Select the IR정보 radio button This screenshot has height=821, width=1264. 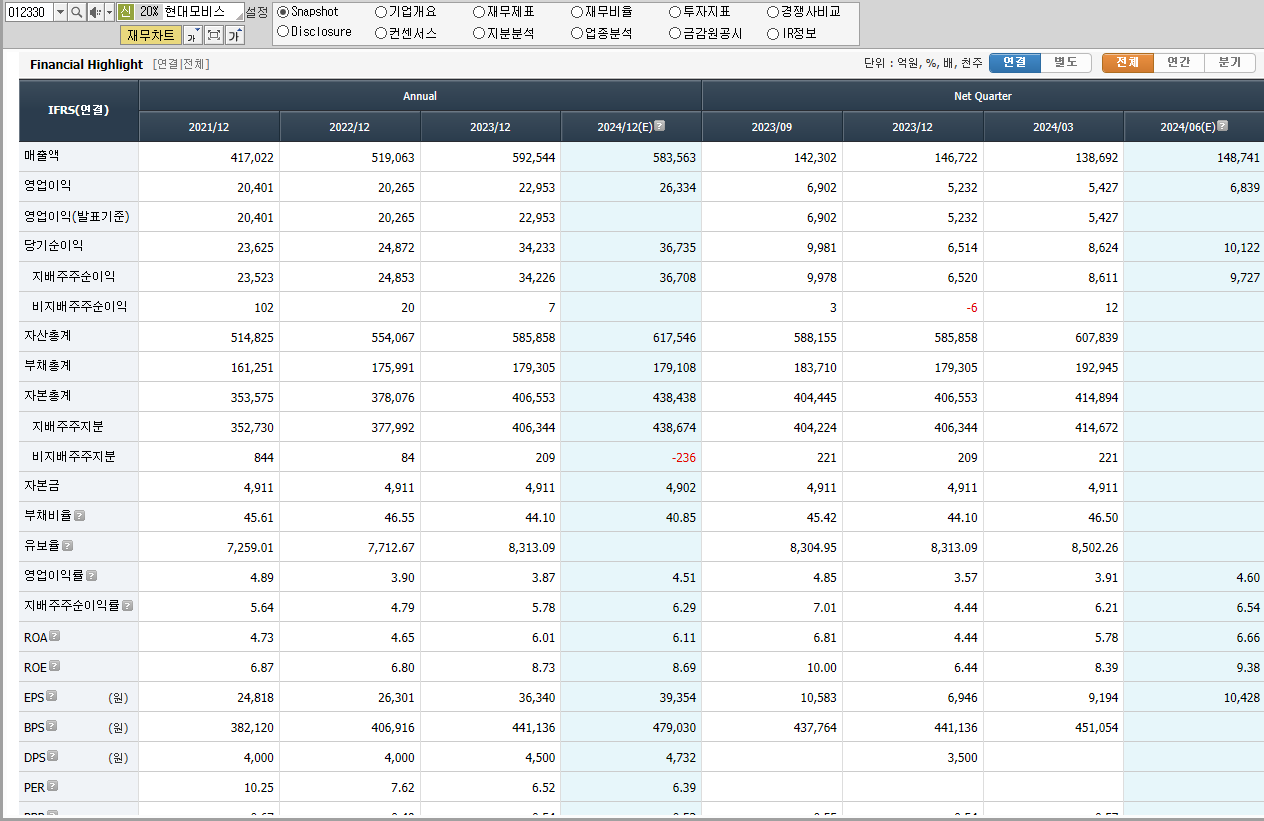[x=773, y=33]
